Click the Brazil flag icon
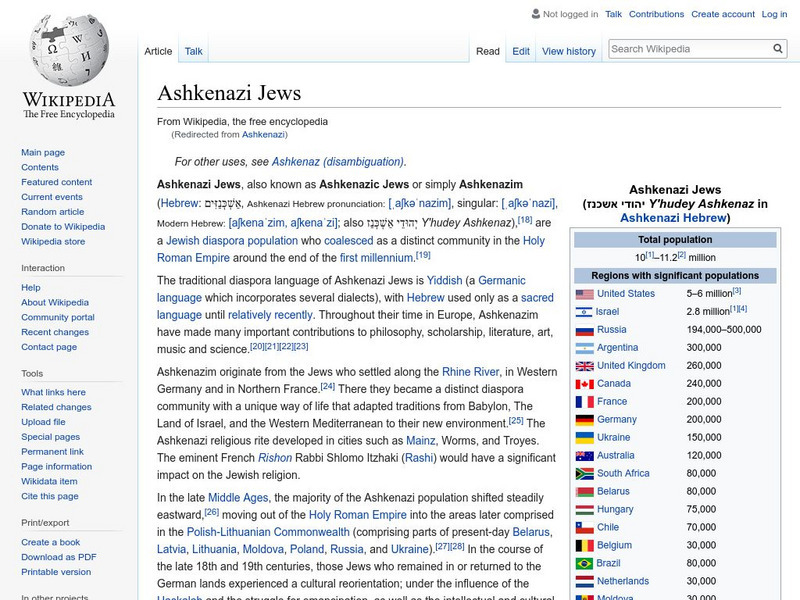 tap(585, 564)
